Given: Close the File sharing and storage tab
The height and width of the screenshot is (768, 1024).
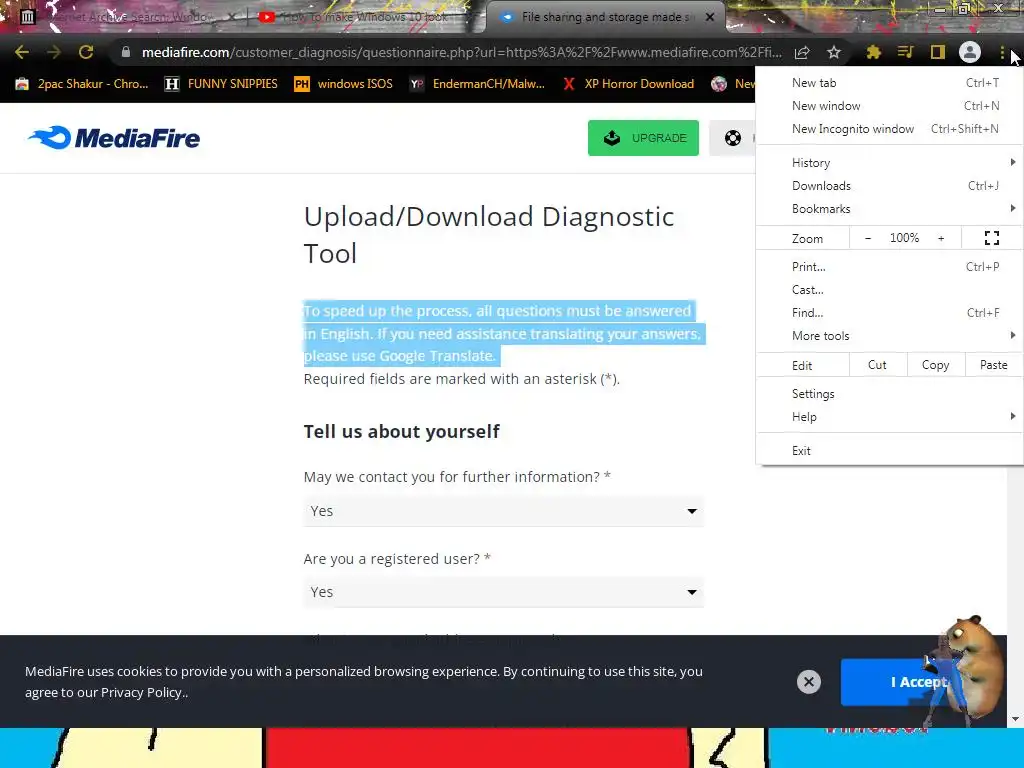Looking at the screenshot, I should pos(710,17).
